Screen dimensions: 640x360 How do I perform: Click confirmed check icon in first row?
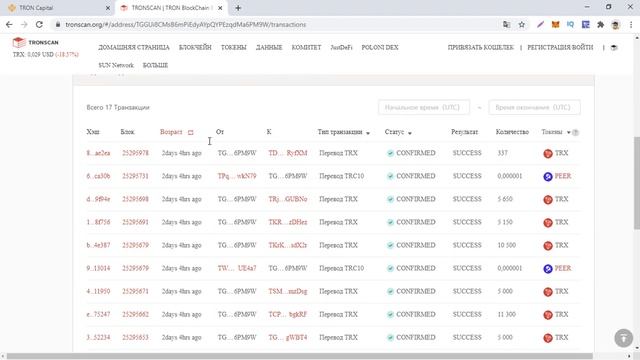tap(390, 153)
